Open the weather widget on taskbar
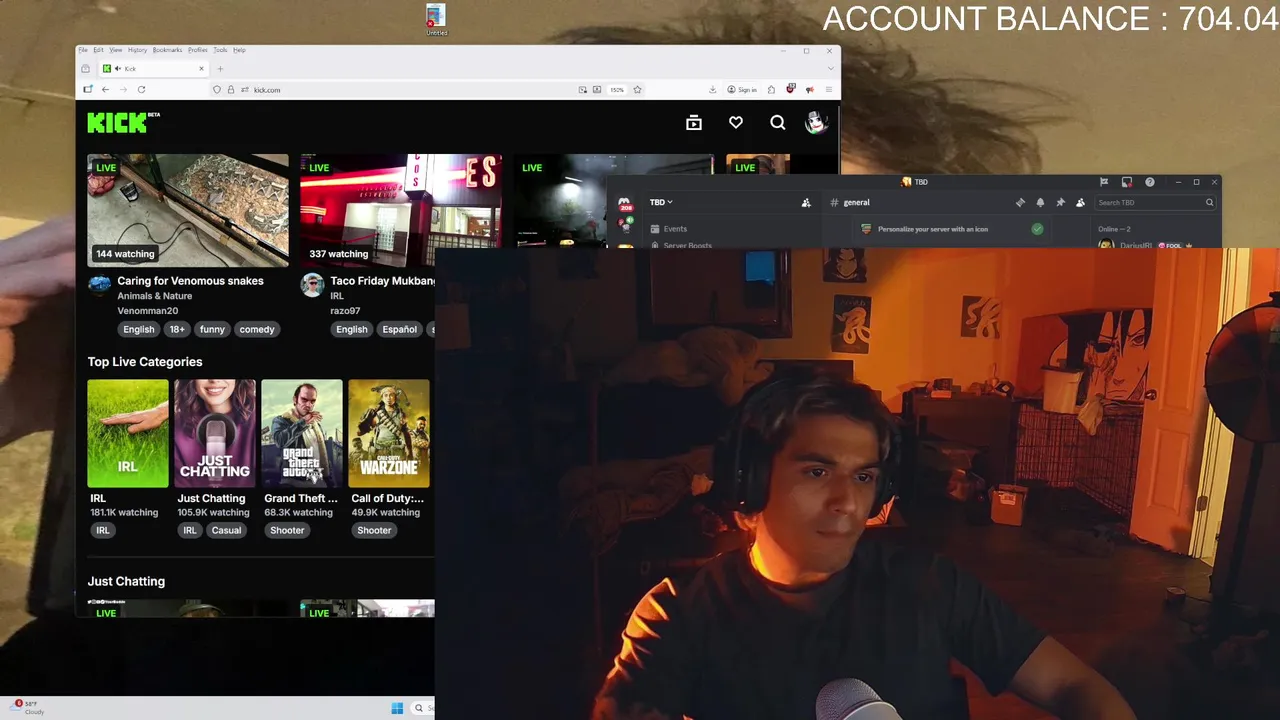The width and height of the screenshot is (1280, 720). point(28,708)
